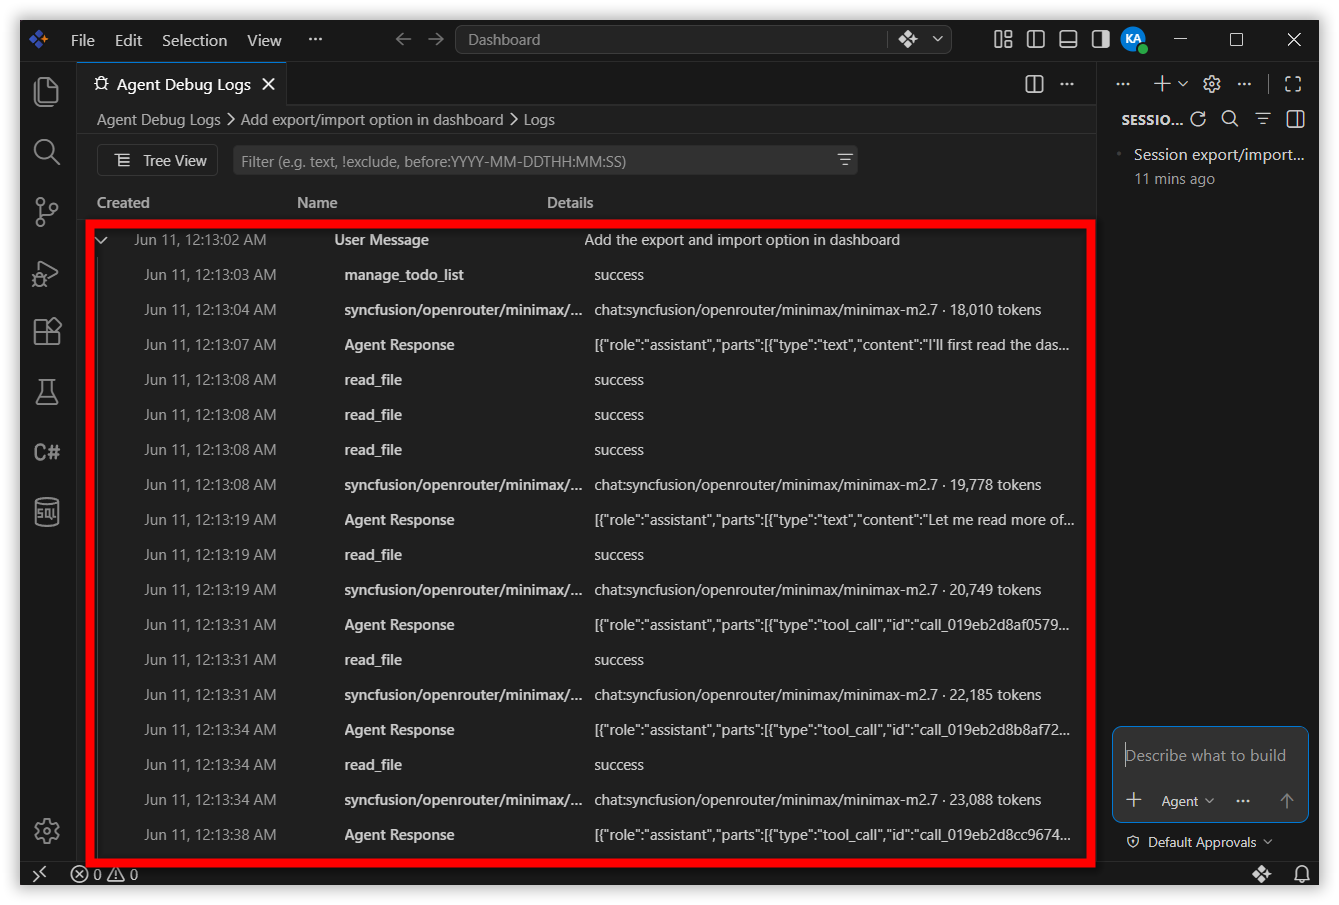Open the Extensions view
Image resolution: width=1339 pixels, height=905 pixels.
47,331
